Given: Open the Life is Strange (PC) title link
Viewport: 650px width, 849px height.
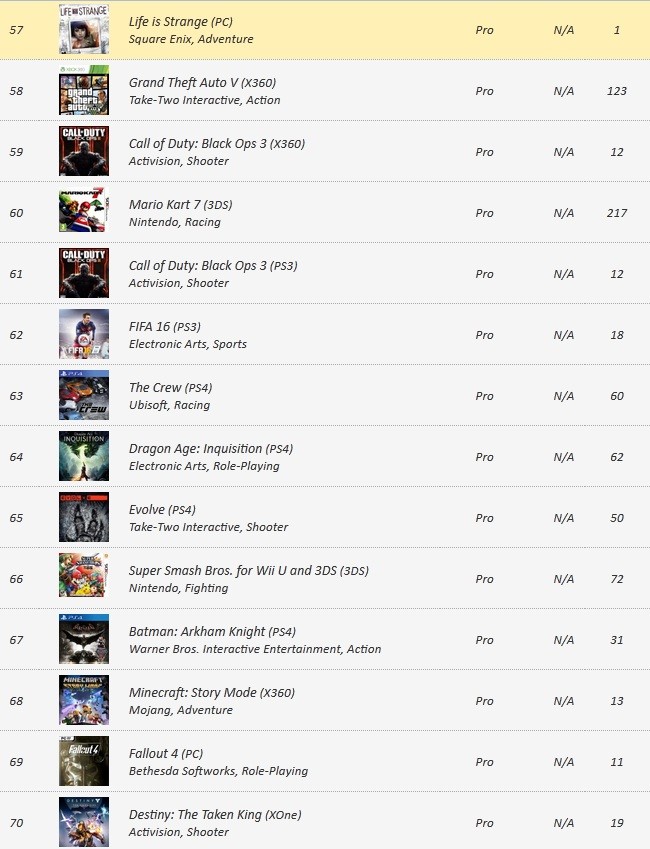Looking at the screenshot, I should tap(181, 22).
